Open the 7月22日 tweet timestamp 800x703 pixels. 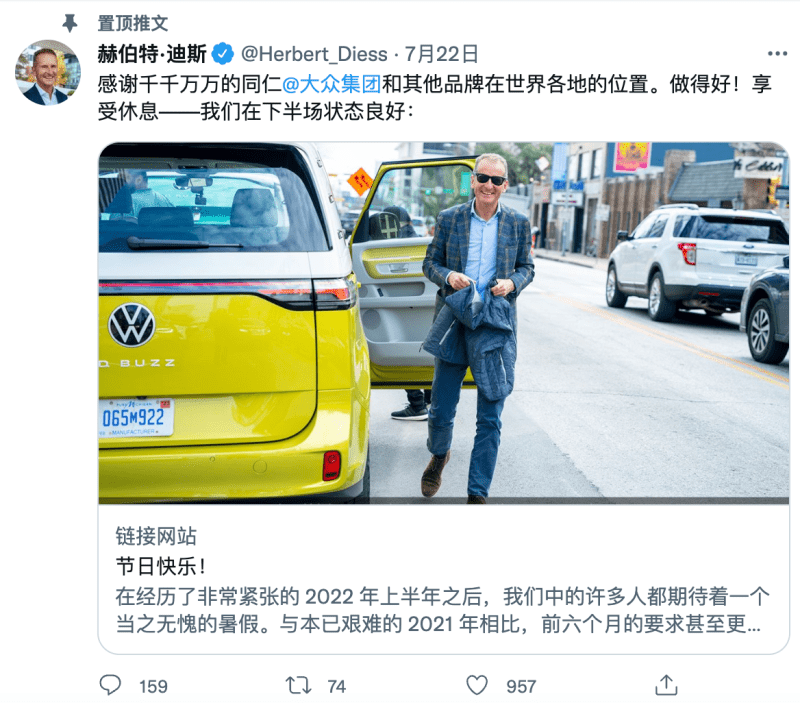[441, 54]
